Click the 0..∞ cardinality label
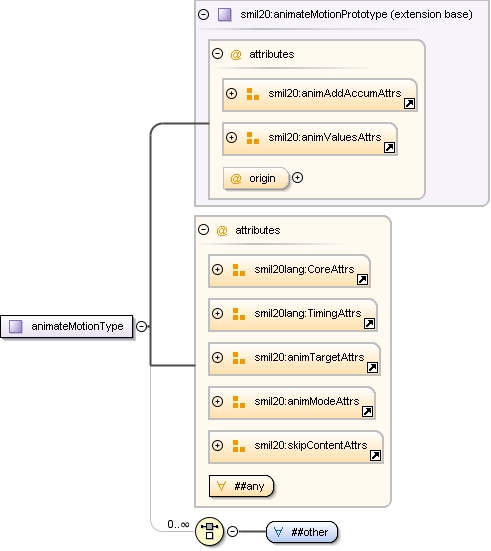Viewport: 491px width, 551px height. pyautogui.click(x=178, y=524)
